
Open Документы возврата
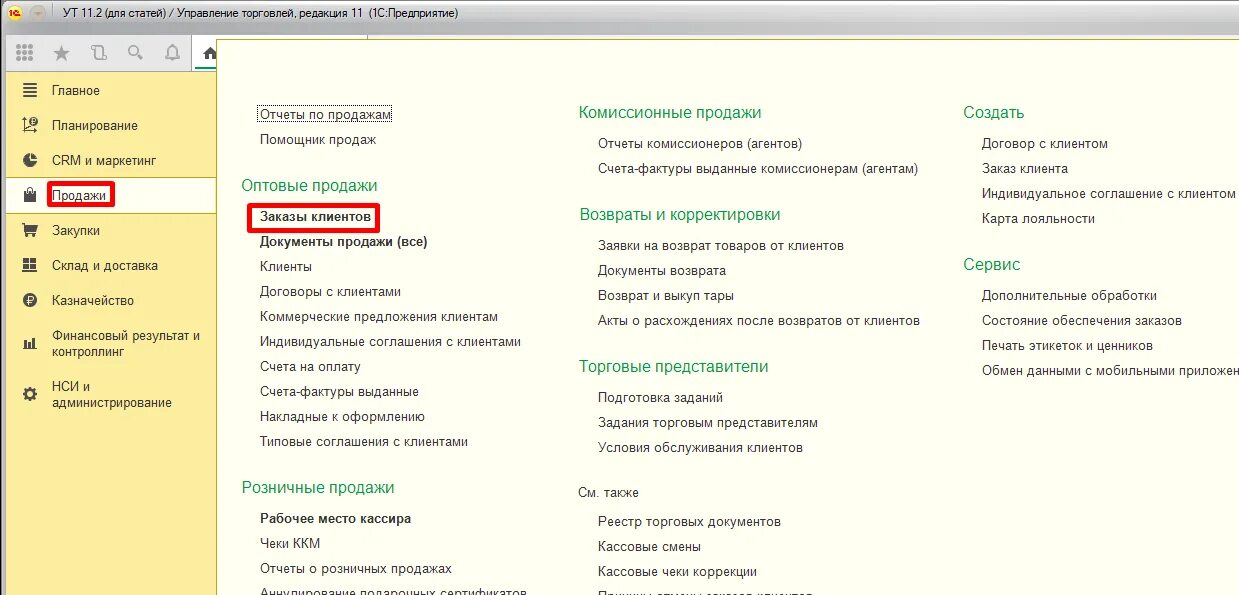(662, 270)
